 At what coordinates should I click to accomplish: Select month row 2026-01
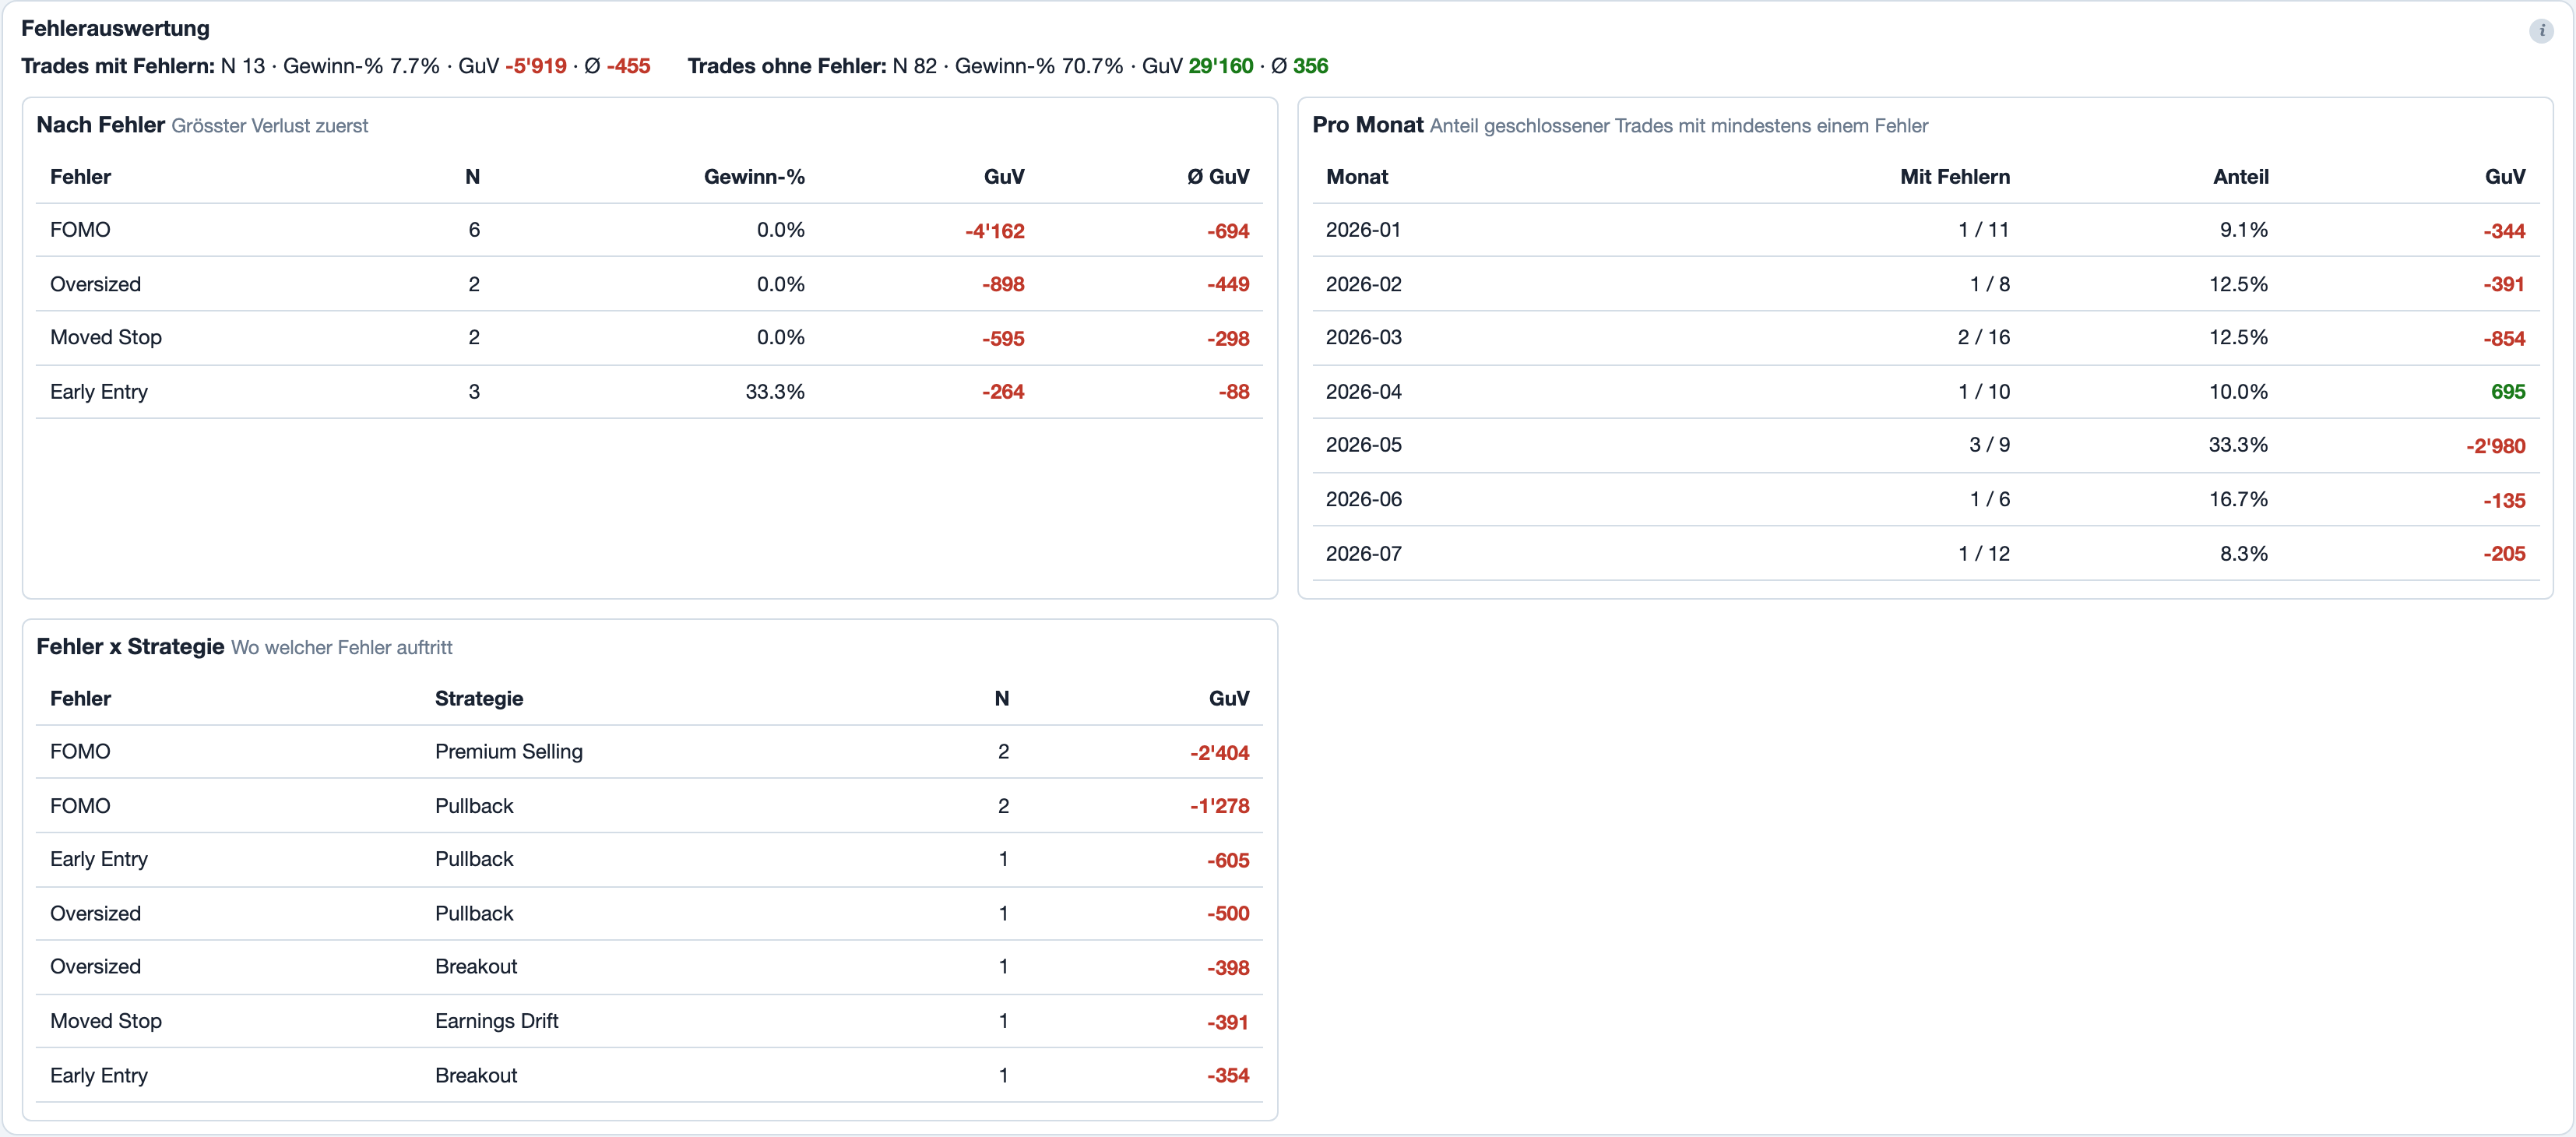coord(1925,230)
